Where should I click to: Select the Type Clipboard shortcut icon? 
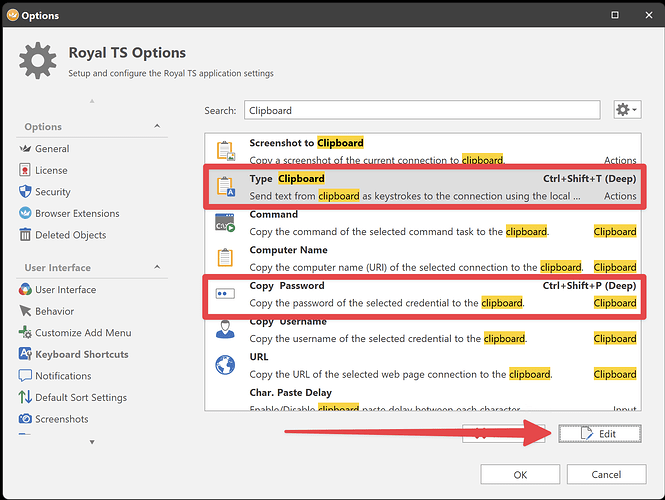pyautogui.click(x=226, y=187)
